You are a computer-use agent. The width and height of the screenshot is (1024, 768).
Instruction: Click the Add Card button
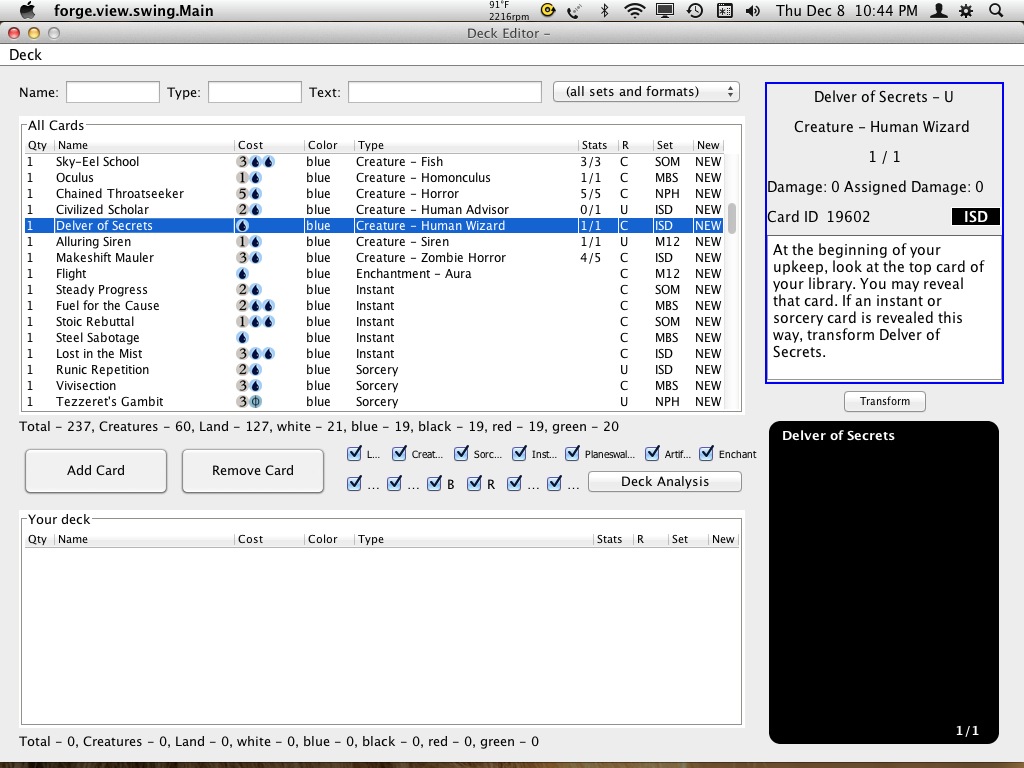point(96,471)
